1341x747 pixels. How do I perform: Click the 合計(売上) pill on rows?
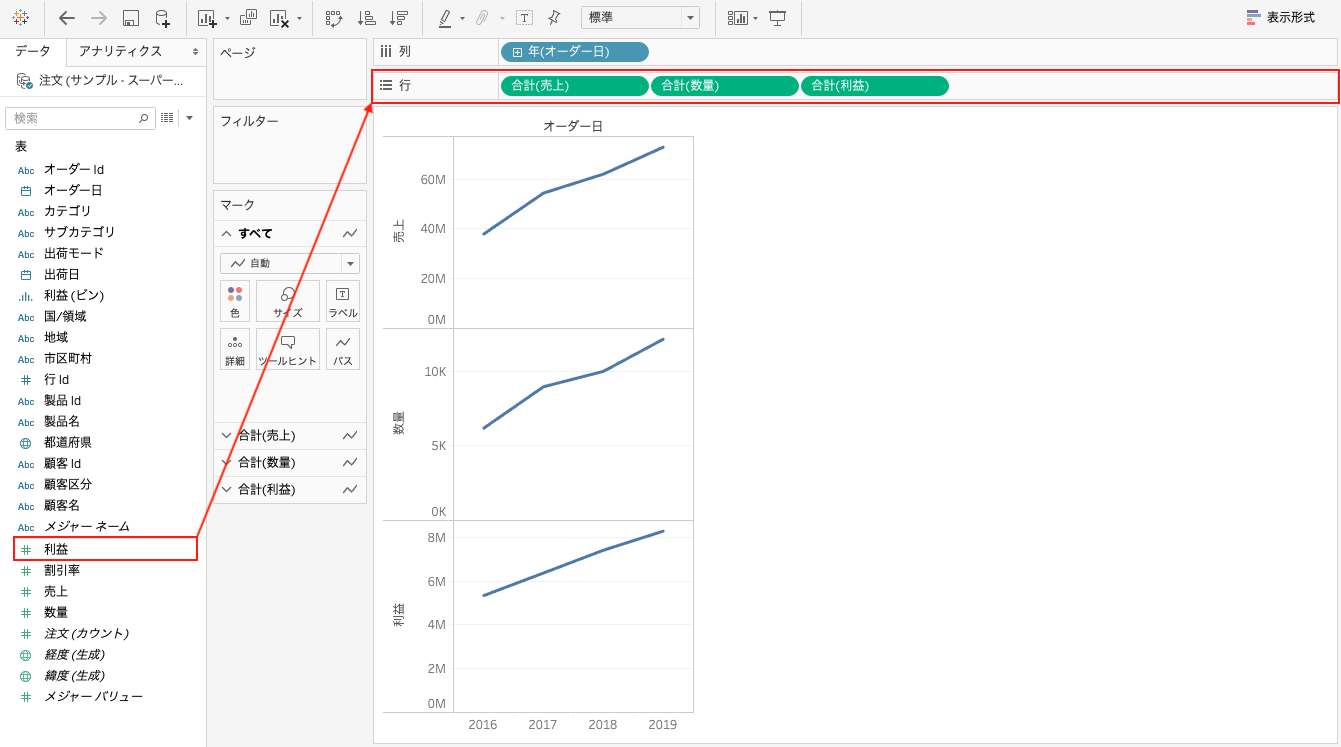575,86
